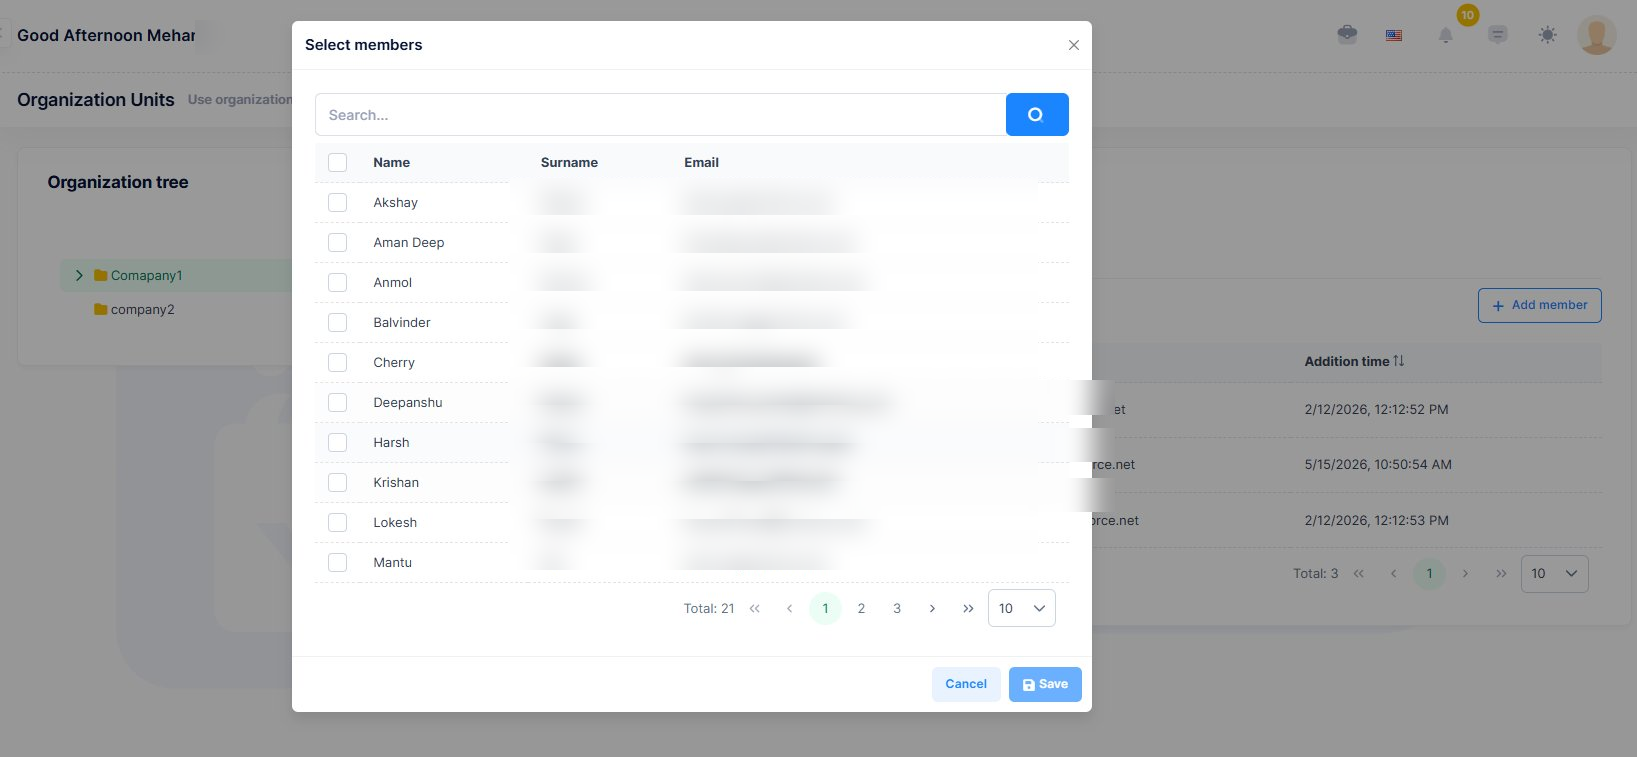
Task: Select the company2 tree item
Action: (142, 309)
